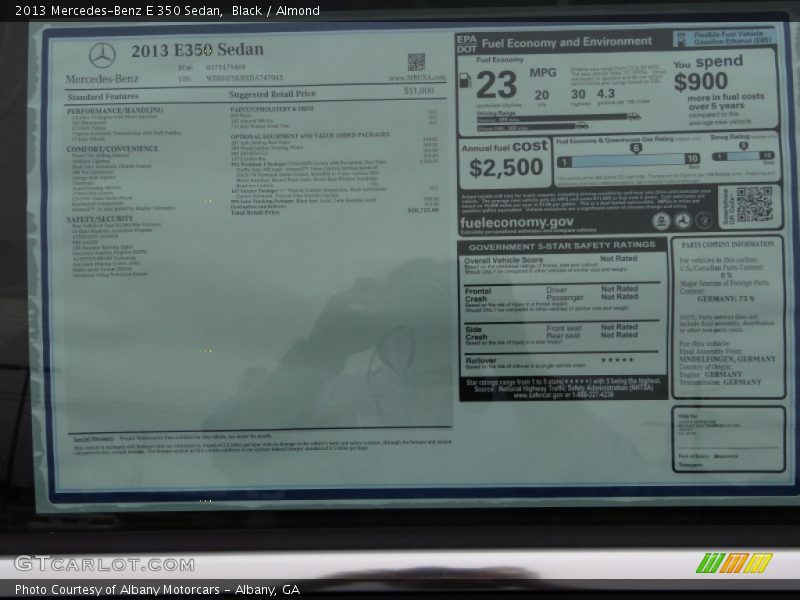
Task: Click the Smog Rating scale
Action: [x=743, y=156]
